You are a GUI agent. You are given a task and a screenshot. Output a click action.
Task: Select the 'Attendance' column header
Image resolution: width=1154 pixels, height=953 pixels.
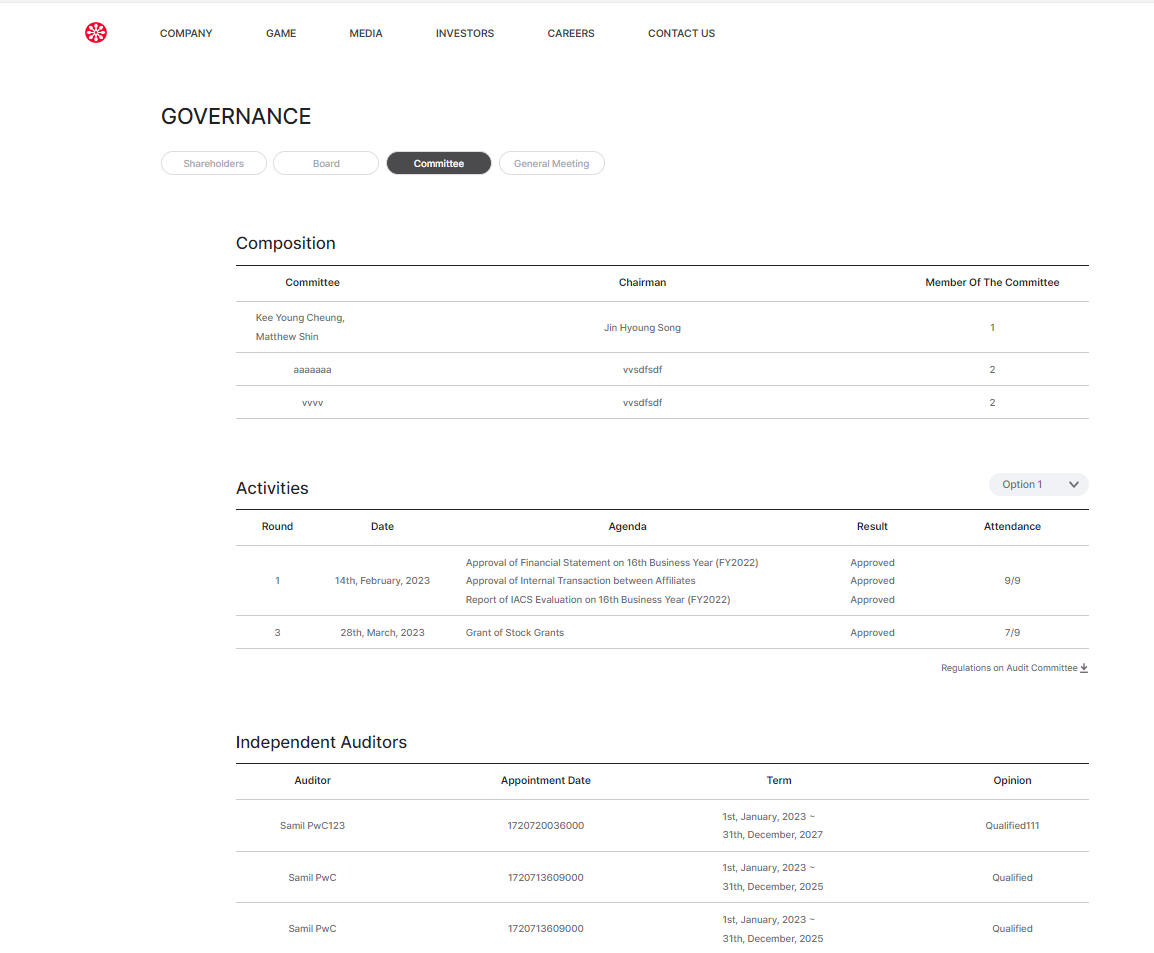1012,526
